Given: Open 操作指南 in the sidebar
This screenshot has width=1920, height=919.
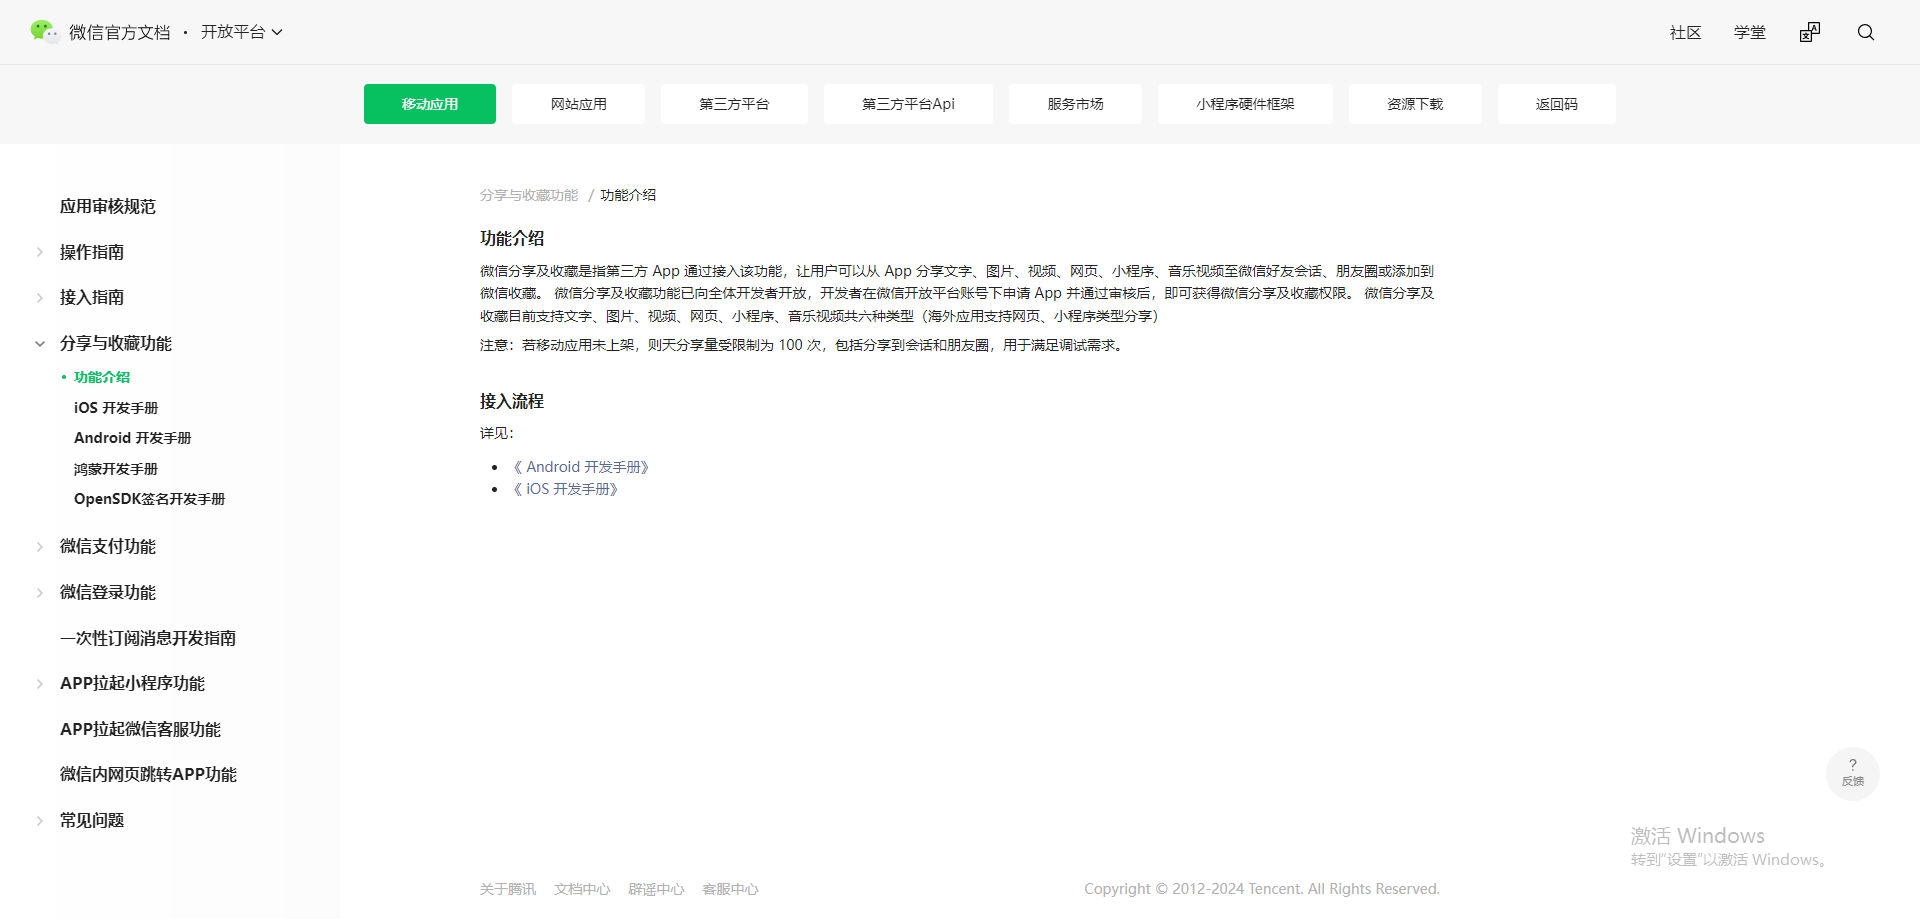Looking at the screenshot, I should point(92,252).
